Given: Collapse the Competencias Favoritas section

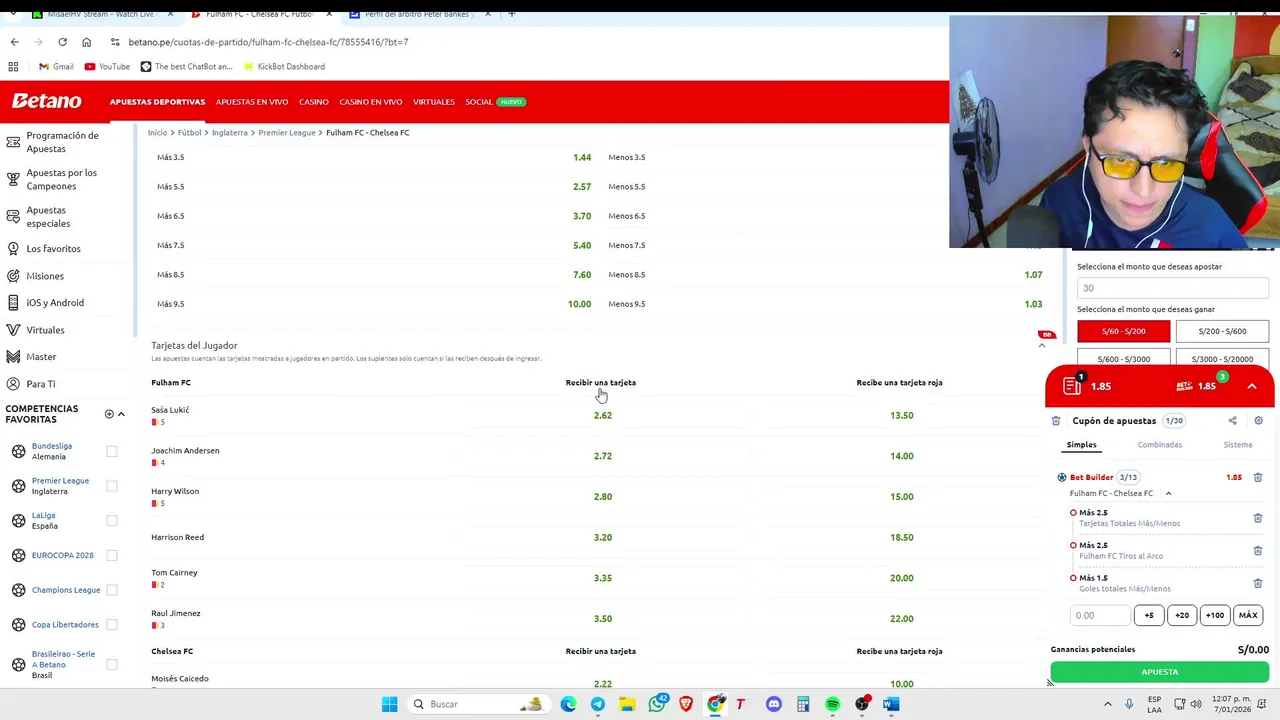Looking at the screenshot, I should 121,414.
